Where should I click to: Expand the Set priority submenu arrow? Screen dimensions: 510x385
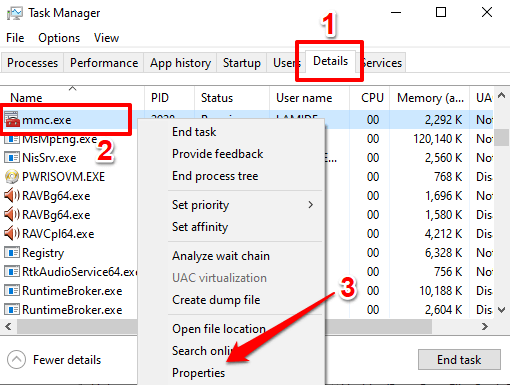point(311,205)
